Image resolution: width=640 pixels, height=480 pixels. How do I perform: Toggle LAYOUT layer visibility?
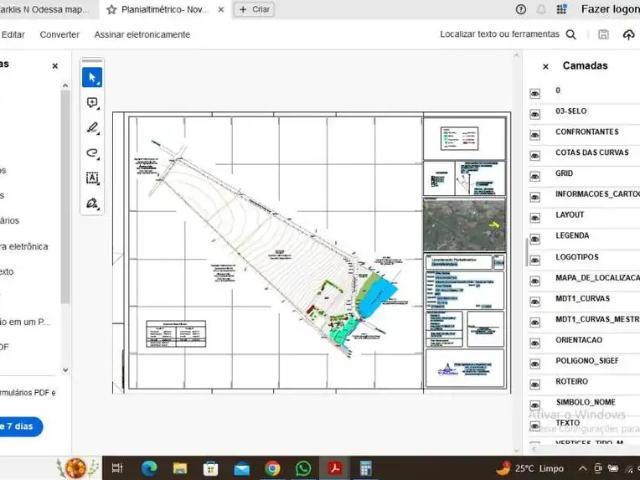(535, 218)
